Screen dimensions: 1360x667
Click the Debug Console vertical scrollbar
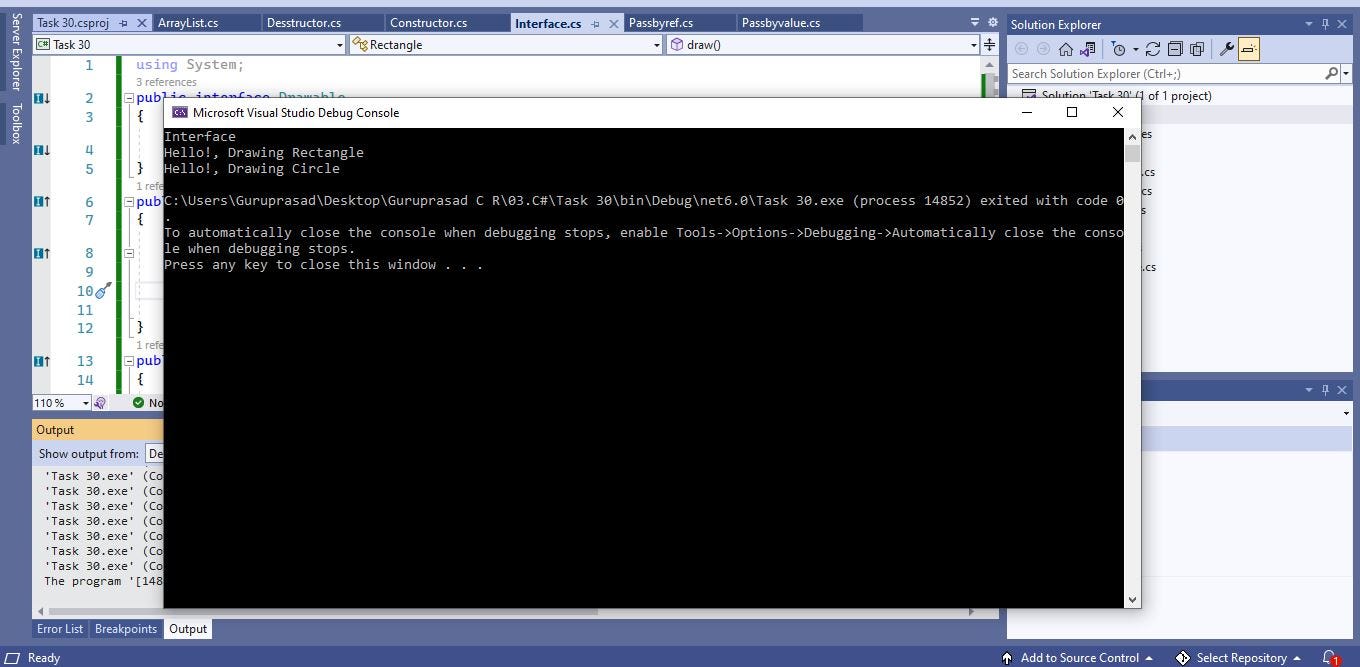[x=1132, y=367]
